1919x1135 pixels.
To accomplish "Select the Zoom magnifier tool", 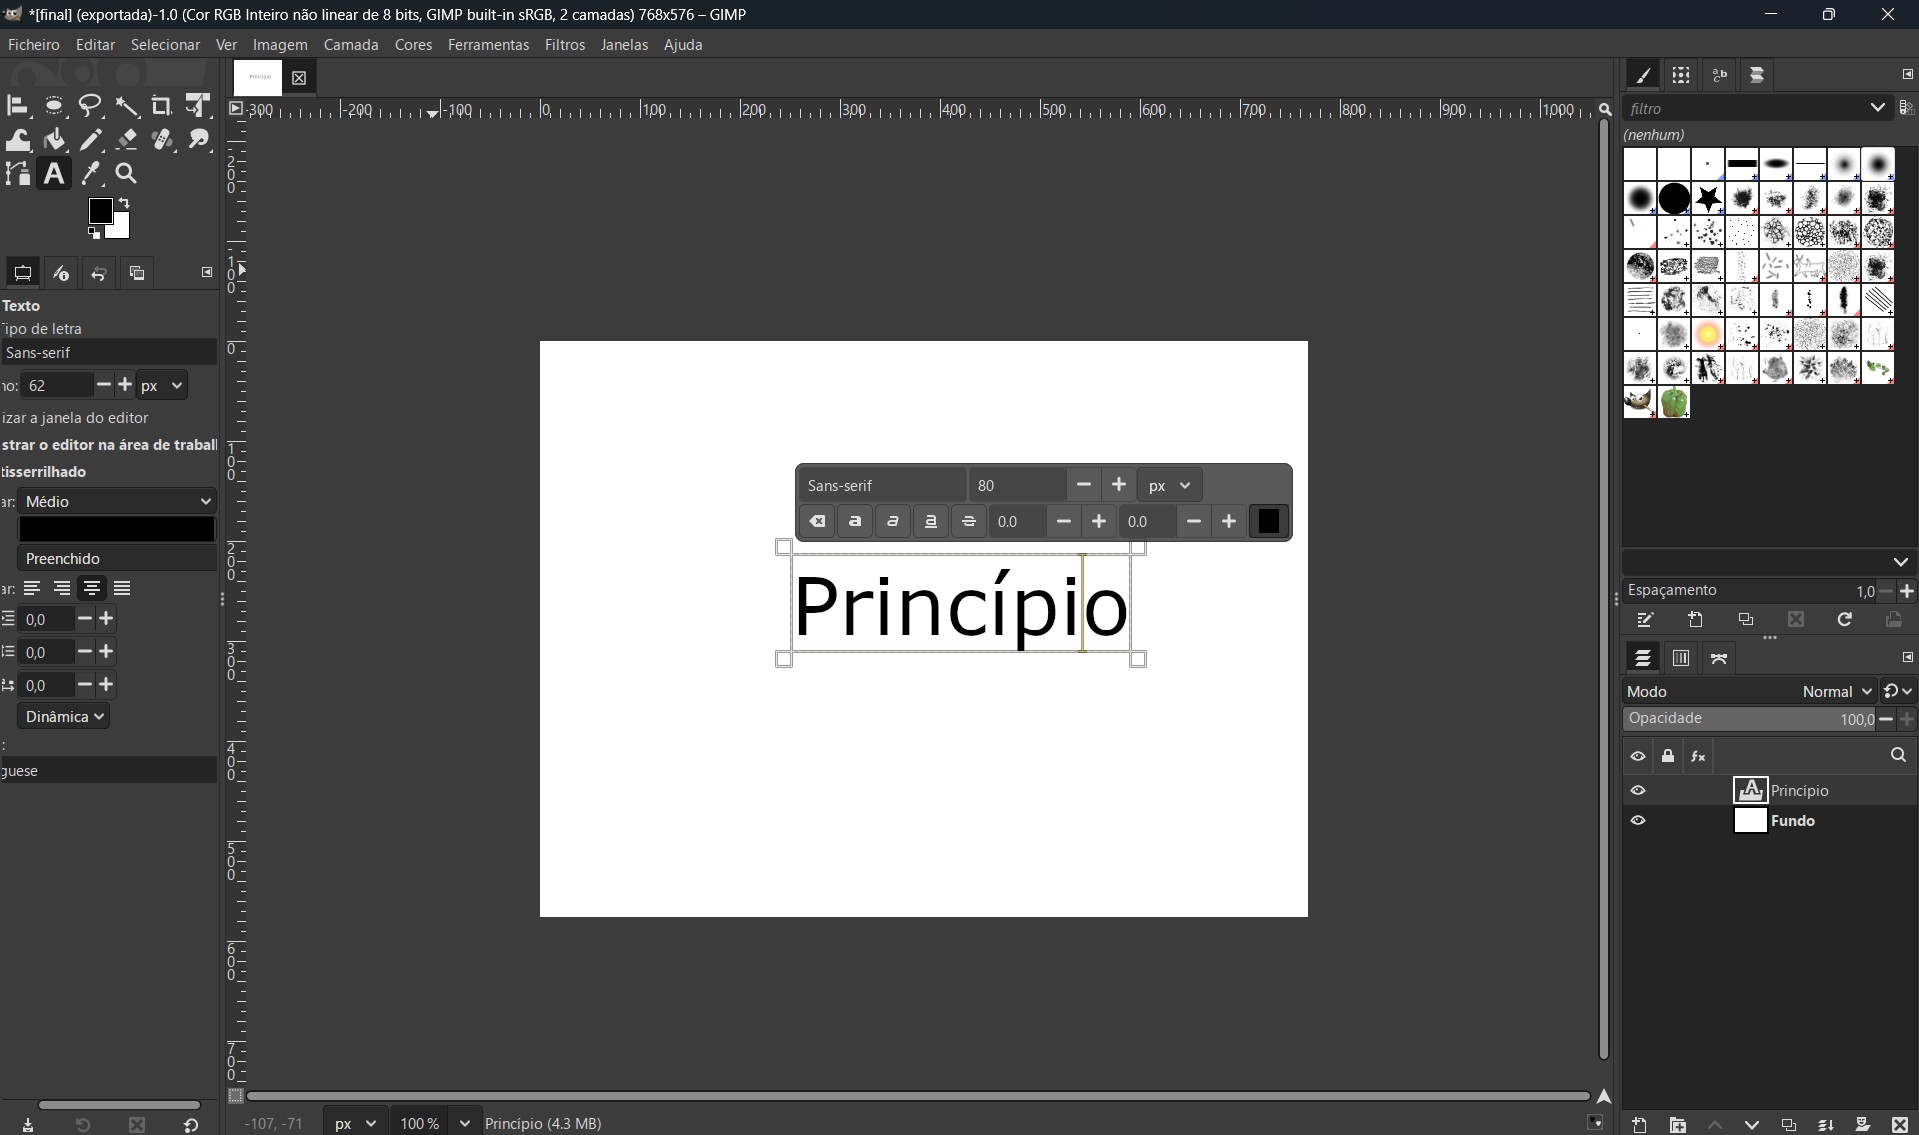I will [127, 174].
